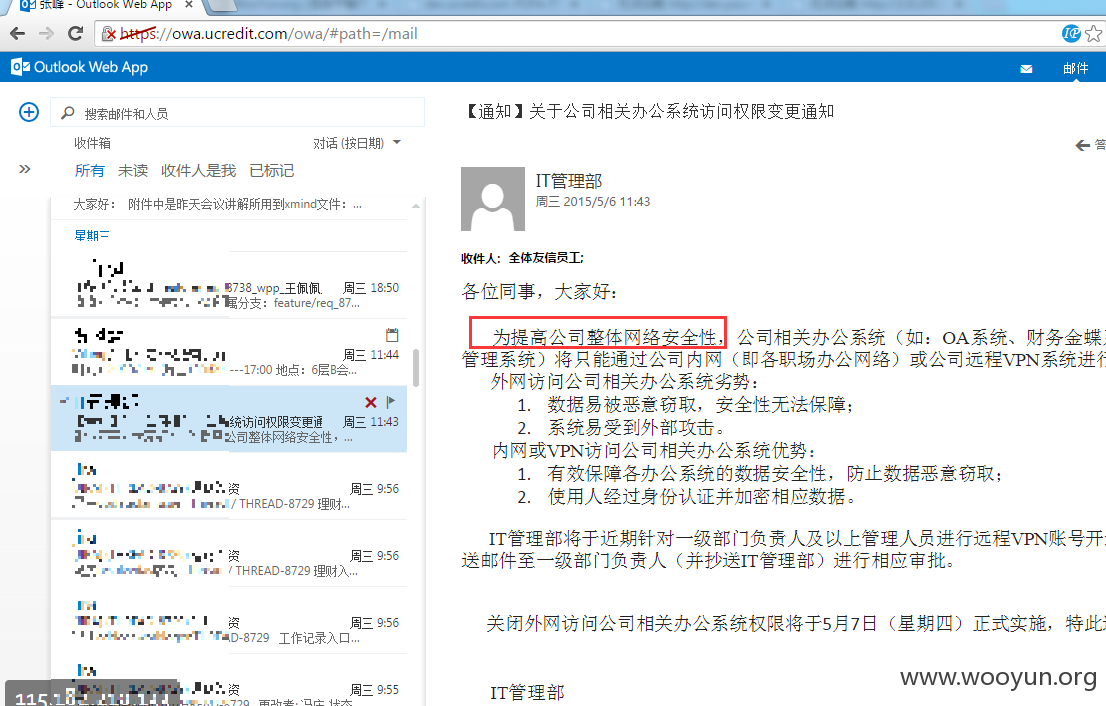Click the message list scrollbar thumb
Screen dimensions: 1106x706
416,367
